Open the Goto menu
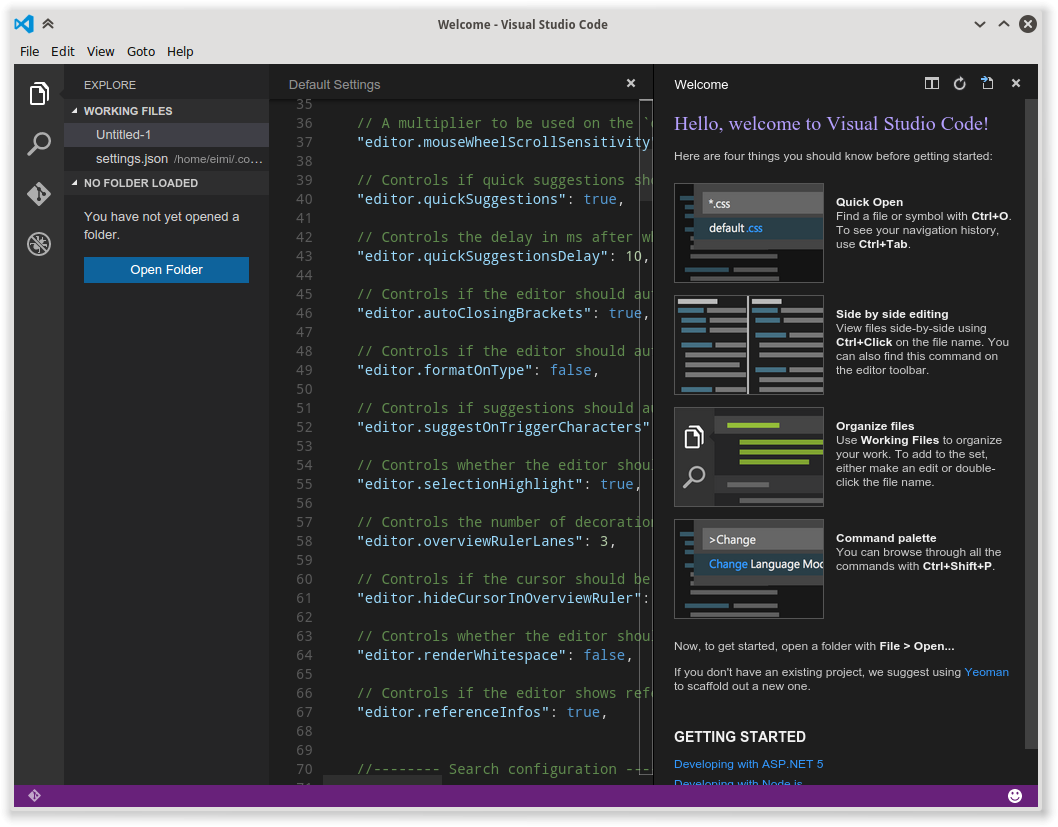Viewport: 1058px width, 827px height. coord(140,51)
